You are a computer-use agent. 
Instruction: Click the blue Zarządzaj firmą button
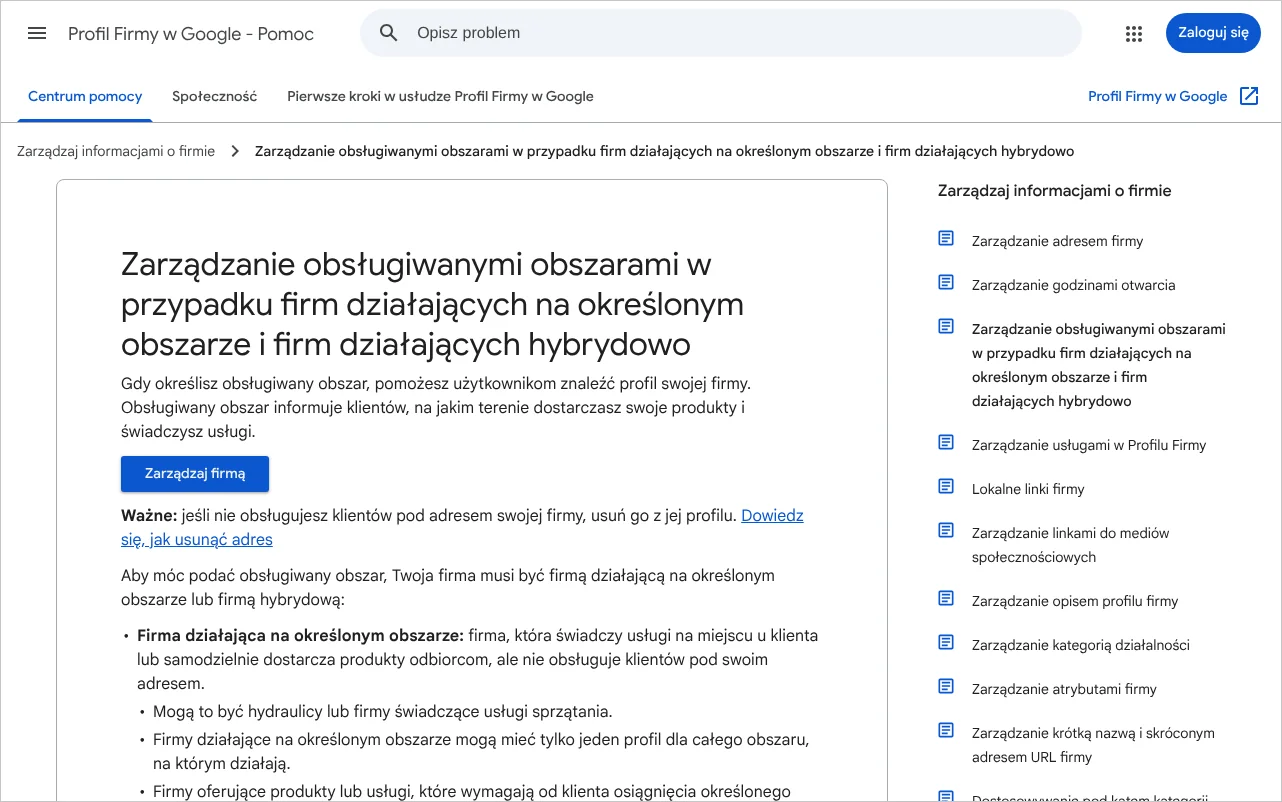click(195, 474)
